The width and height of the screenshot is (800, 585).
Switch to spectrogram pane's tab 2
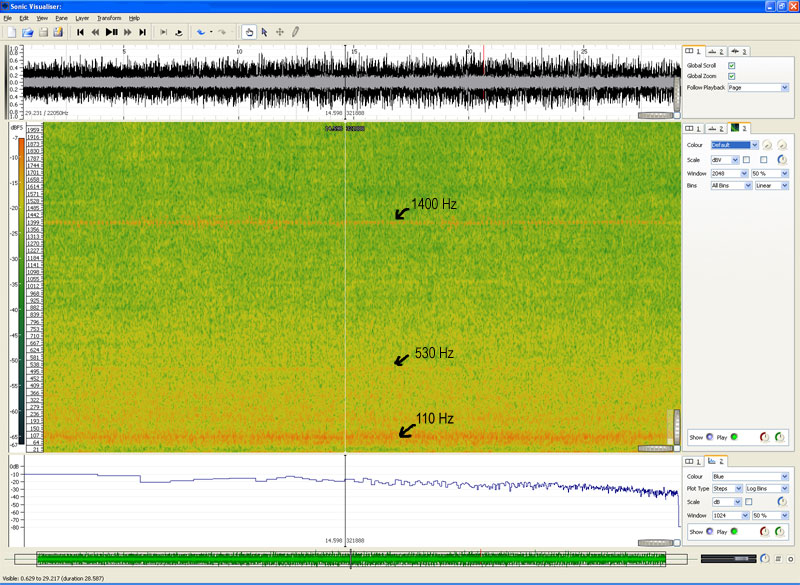click(716, 129)
